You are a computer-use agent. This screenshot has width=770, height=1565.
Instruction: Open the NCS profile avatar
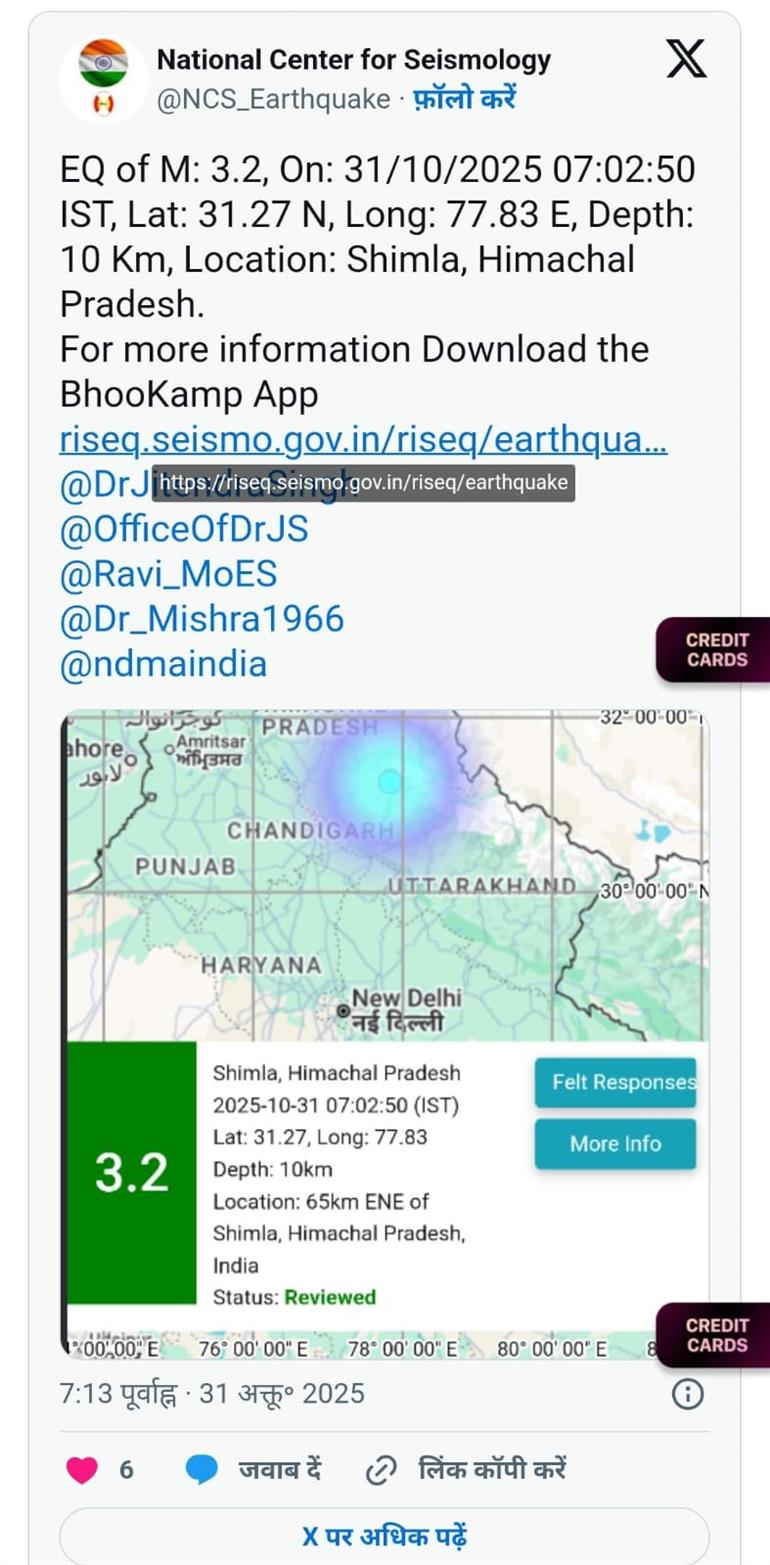104,79
